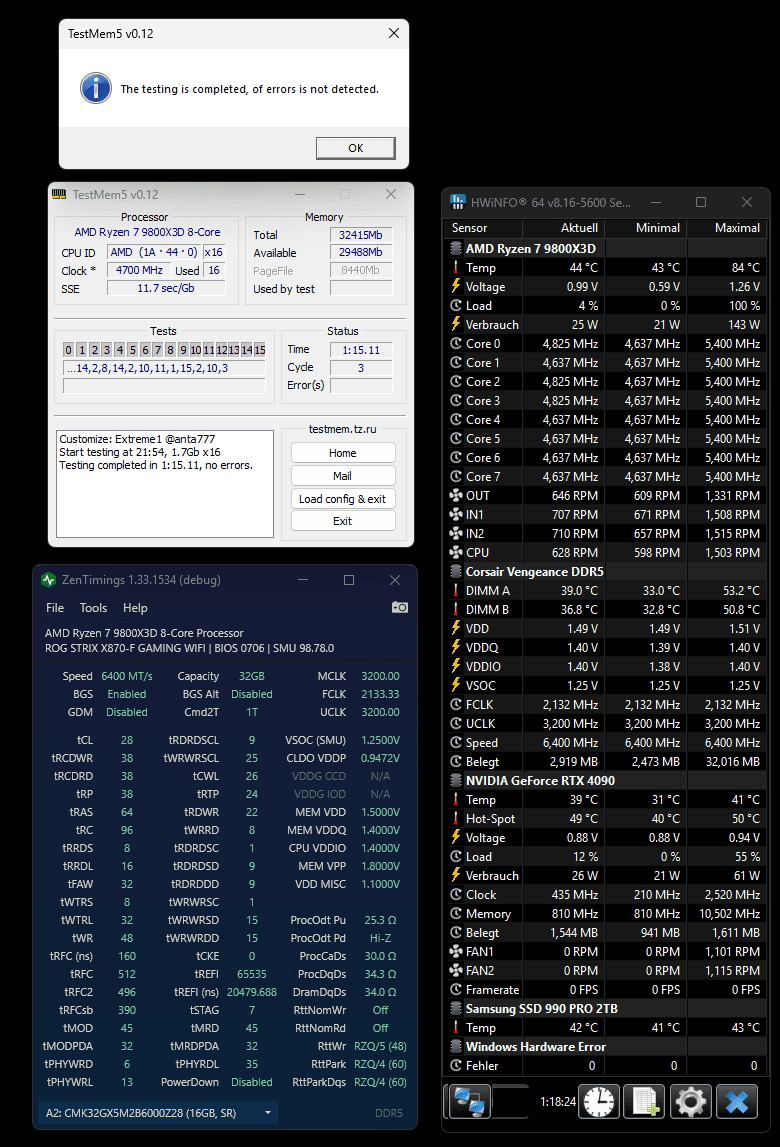Click 'AMD Ryzen 7 9800X3D 8-Core' processor text

point(147,232)
